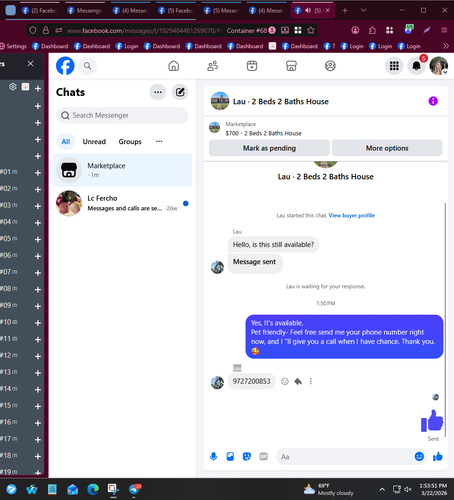454x500 pixels.
Task: Open the browser application menu hamburger
Action: pos(444,30)
